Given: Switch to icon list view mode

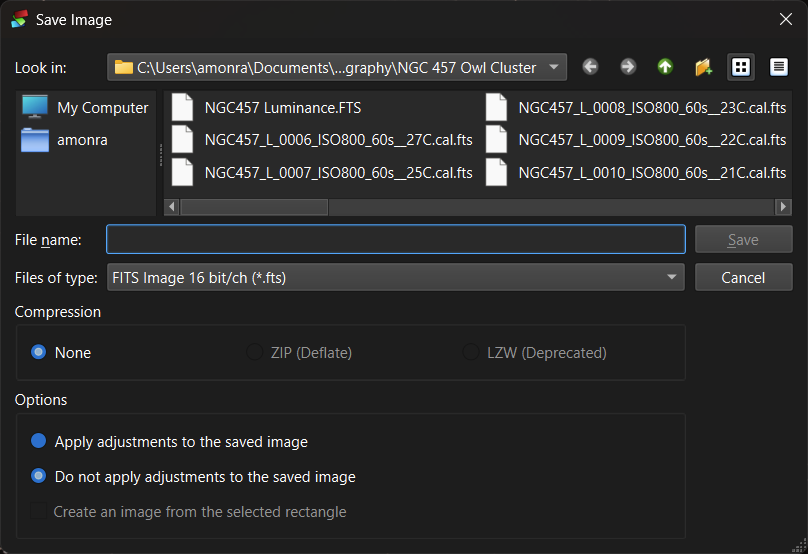Looking at the screenshot, I should [741, 67].
